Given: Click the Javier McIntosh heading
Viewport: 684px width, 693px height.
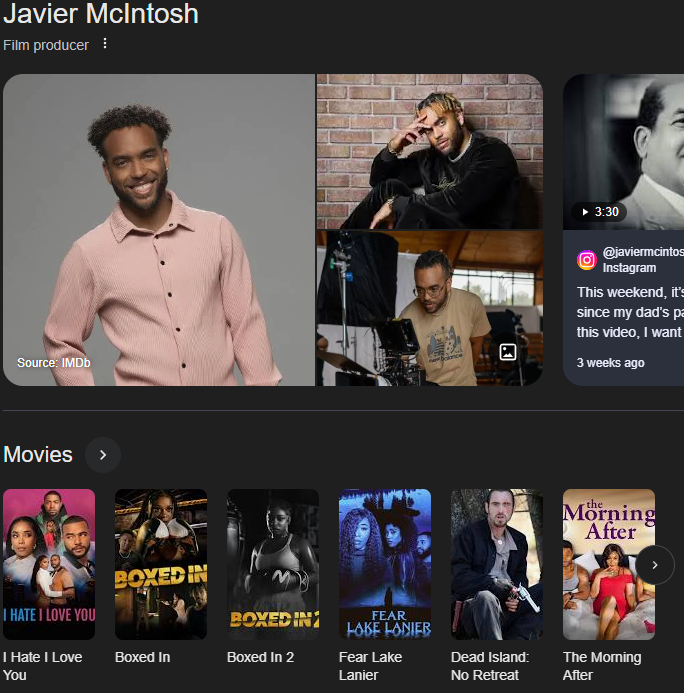Looking at the screenshot, I should pos(101,13).
